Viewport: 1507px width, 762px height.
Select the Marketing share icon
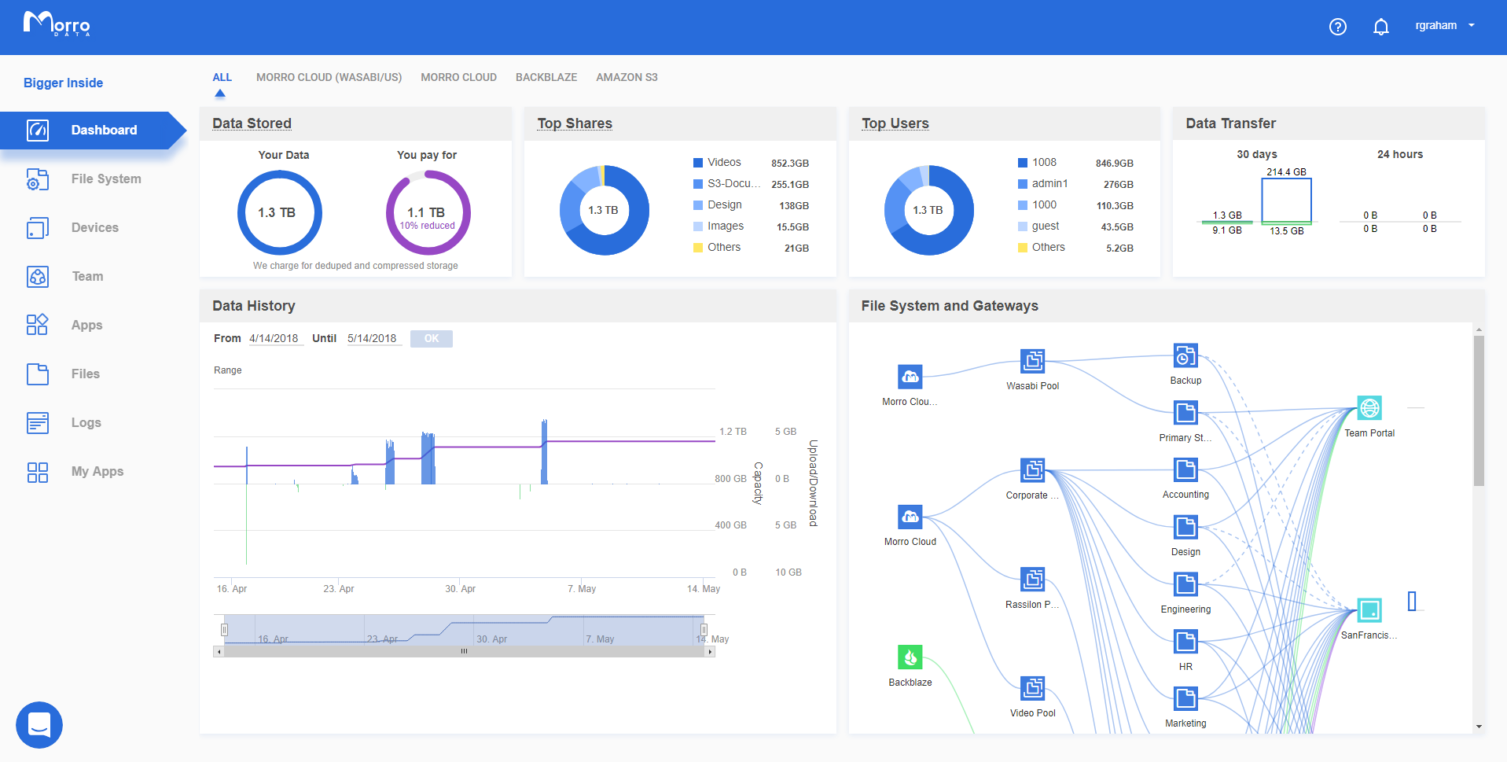pyautogui.click(x=1185, y=697)
